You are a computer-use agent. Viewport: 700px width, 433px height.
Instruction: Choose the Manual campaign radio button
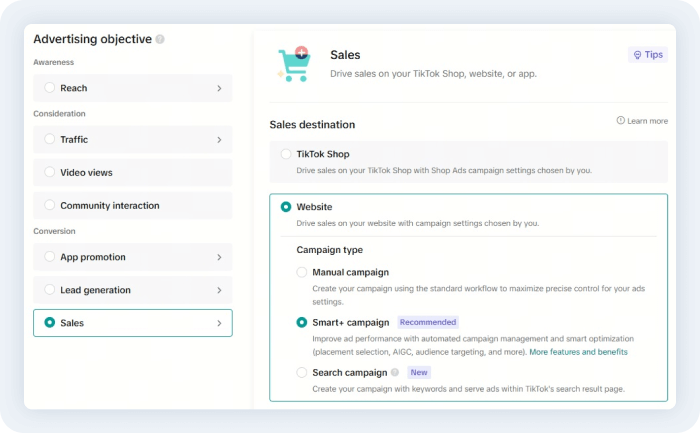tap(302, 272)
